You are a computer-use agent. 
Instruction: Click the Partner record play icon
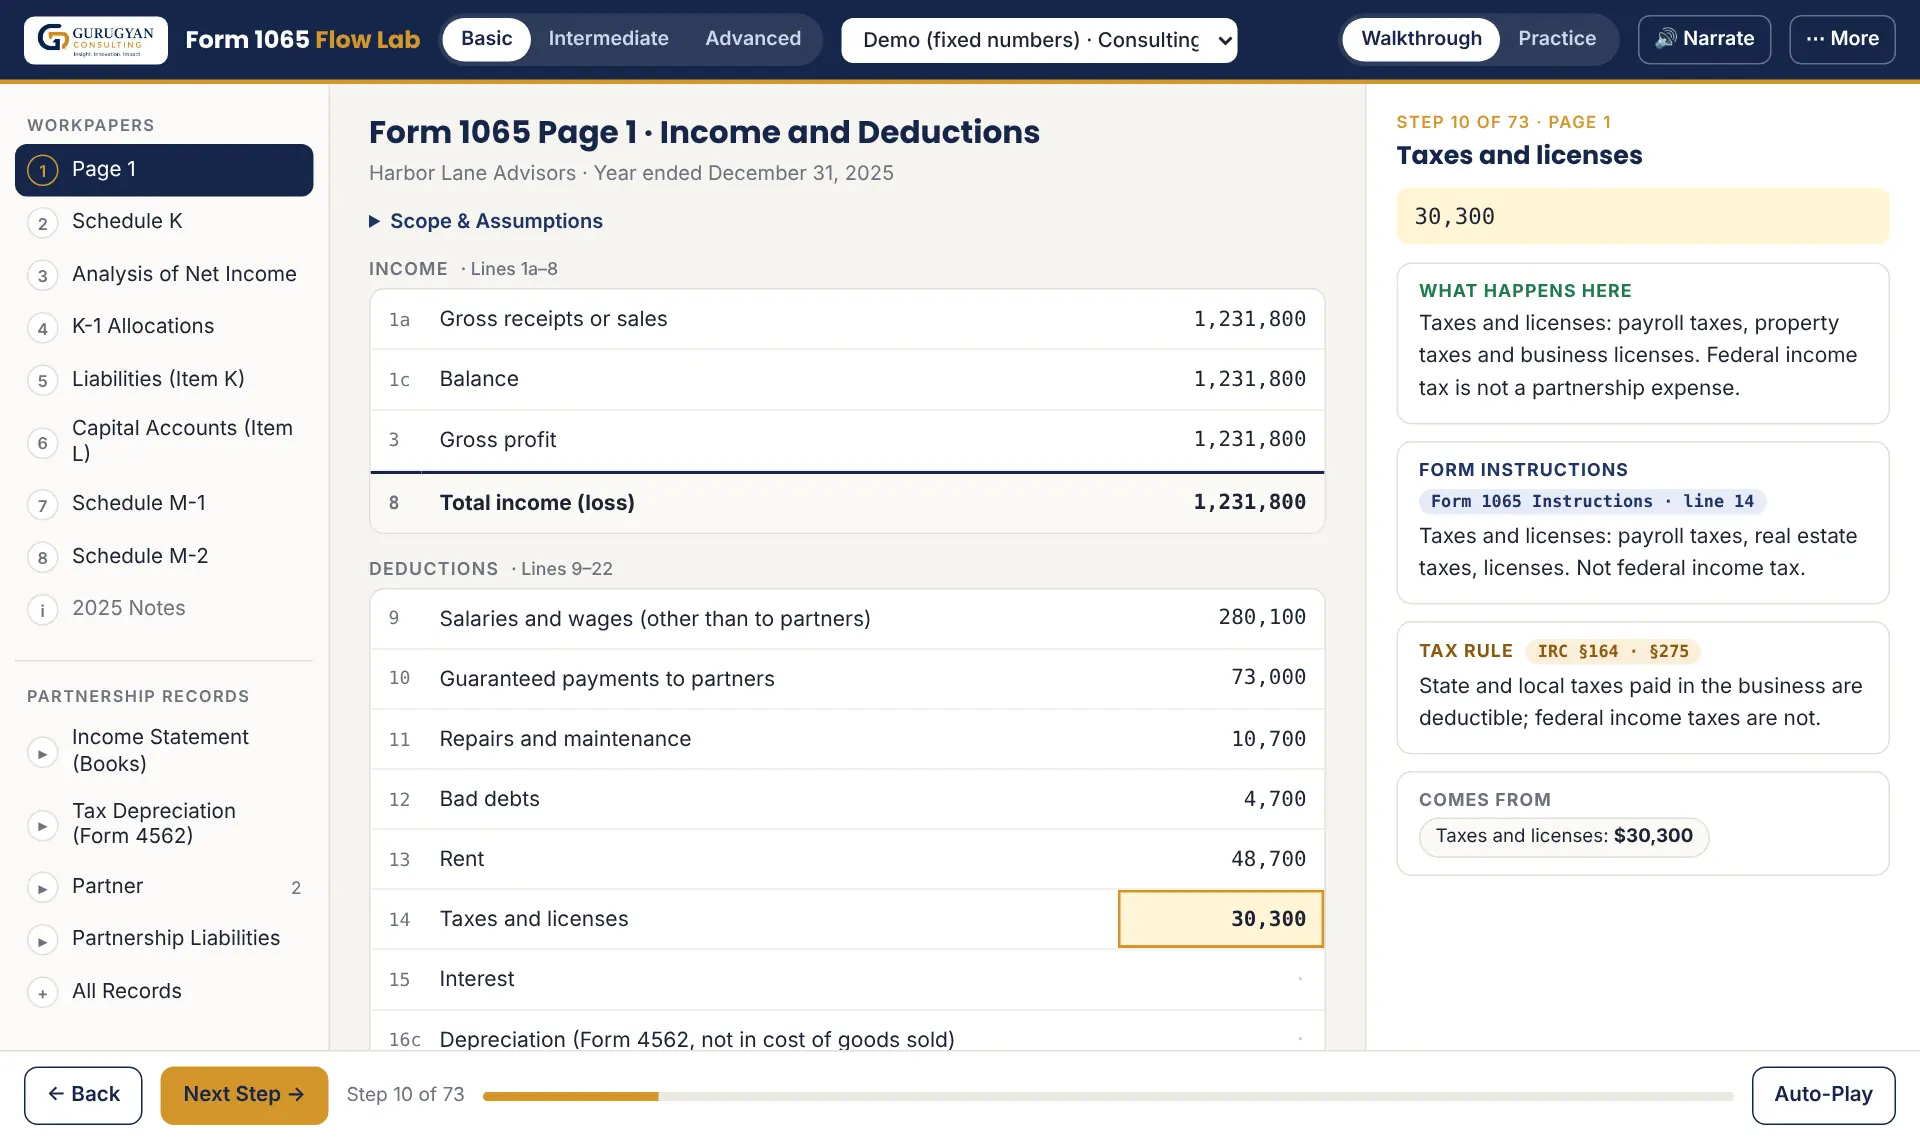point(42,888)
